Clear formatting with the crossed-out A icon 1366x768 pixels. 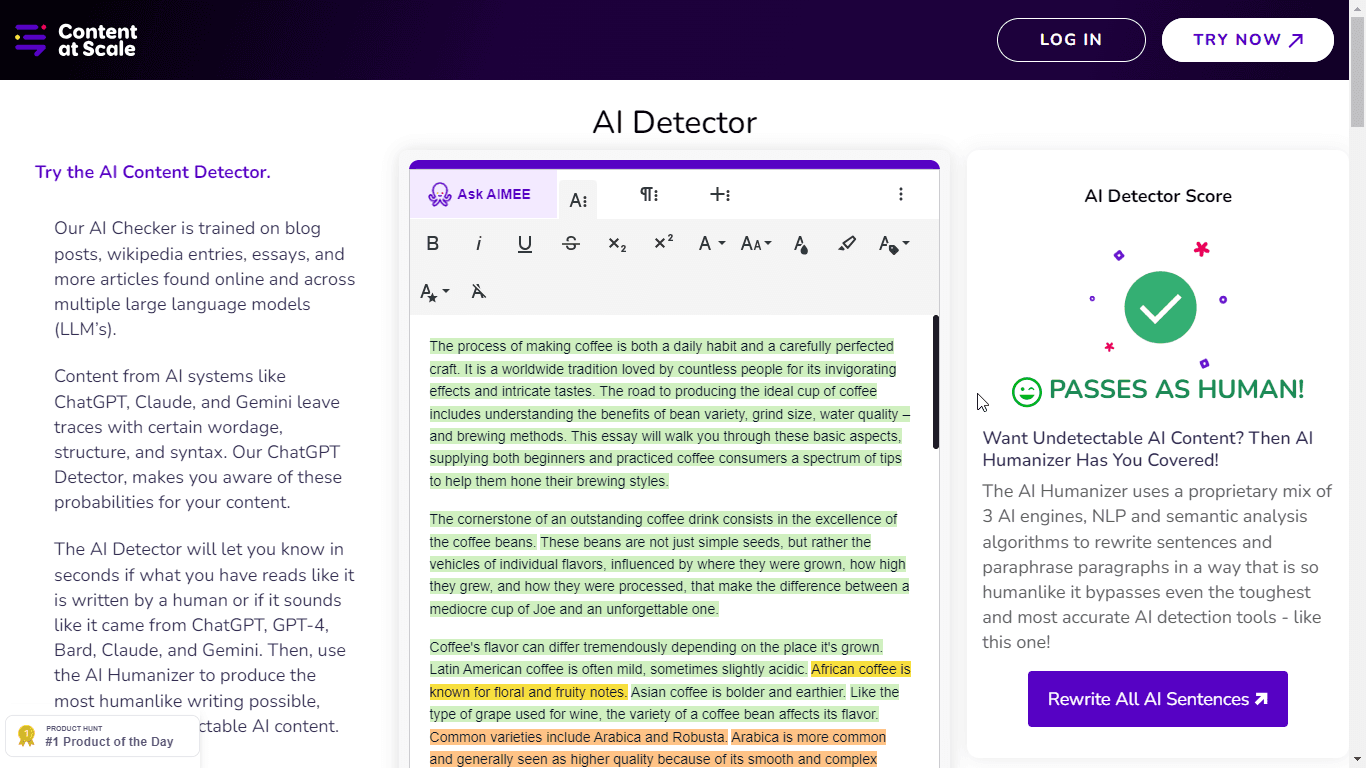(479, 291)
